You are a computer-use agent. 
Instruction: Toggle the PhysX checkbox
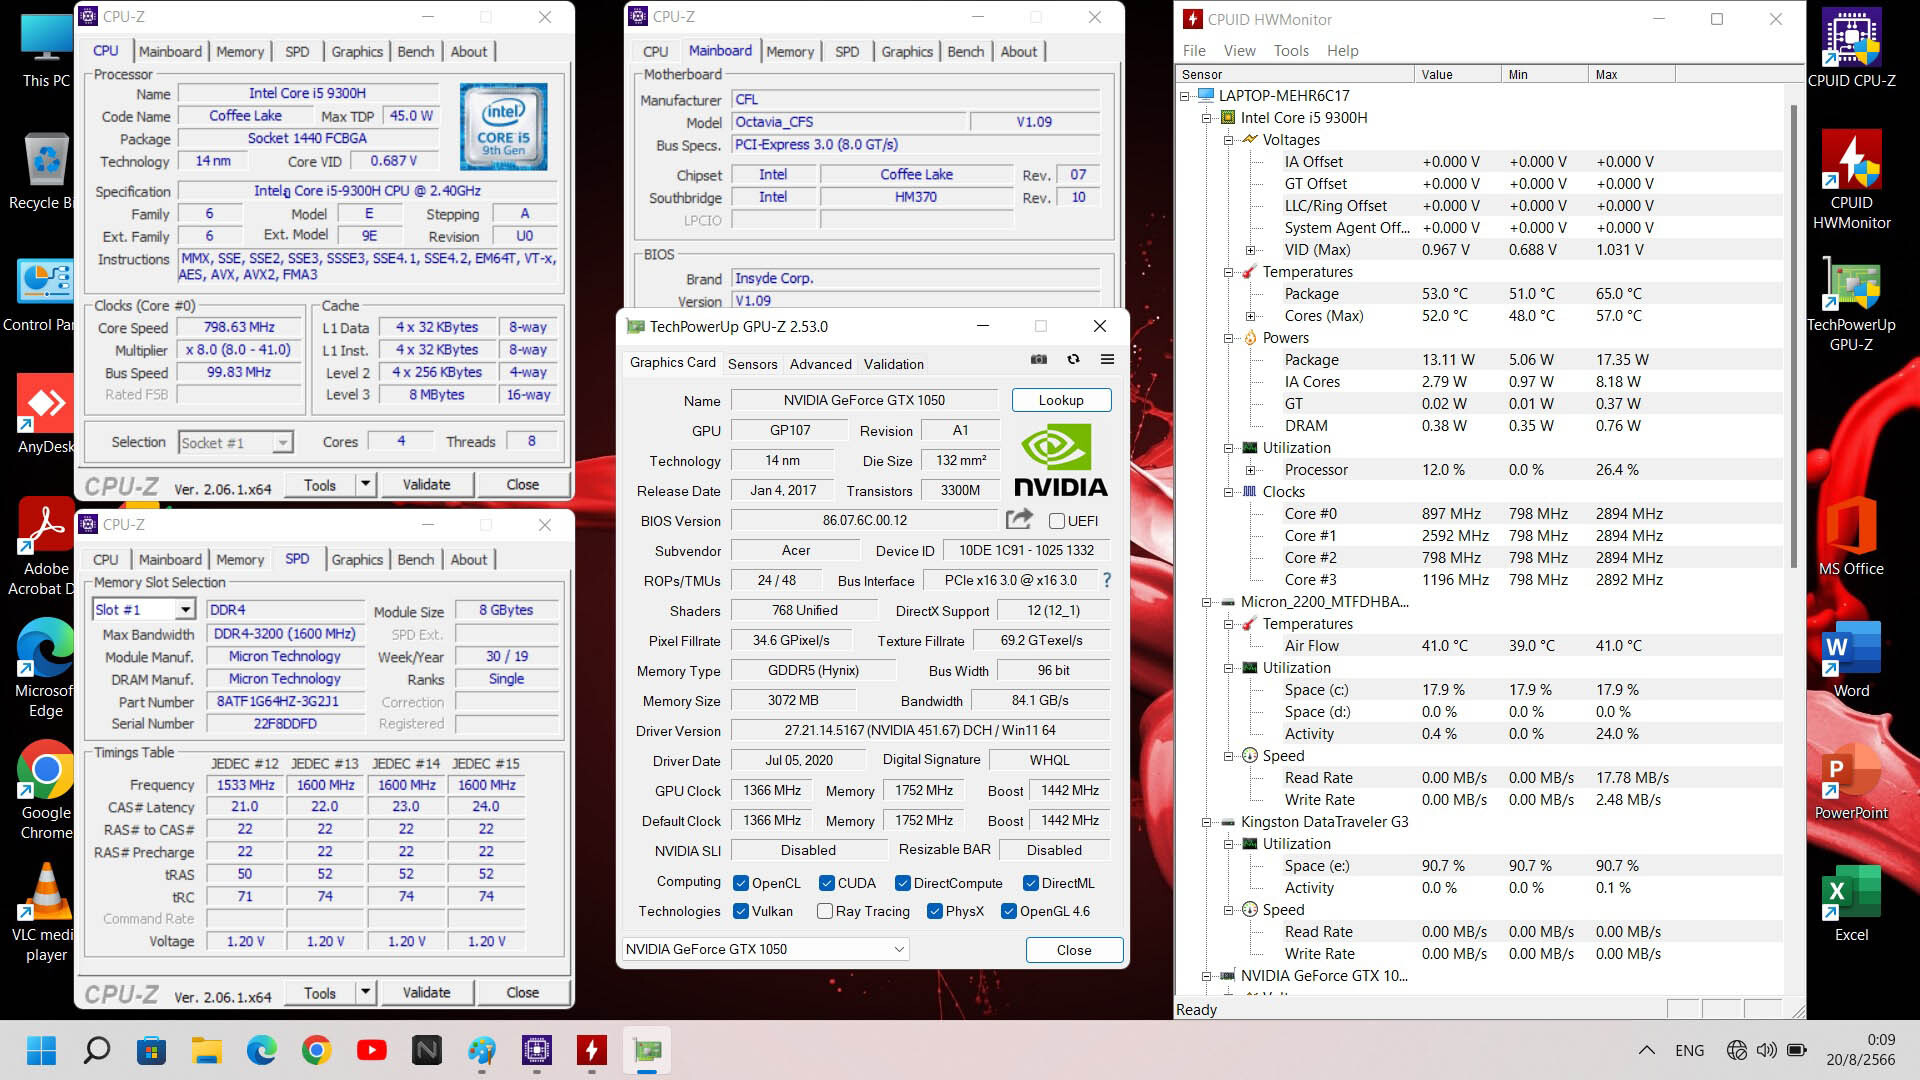[x=935, y=911]
